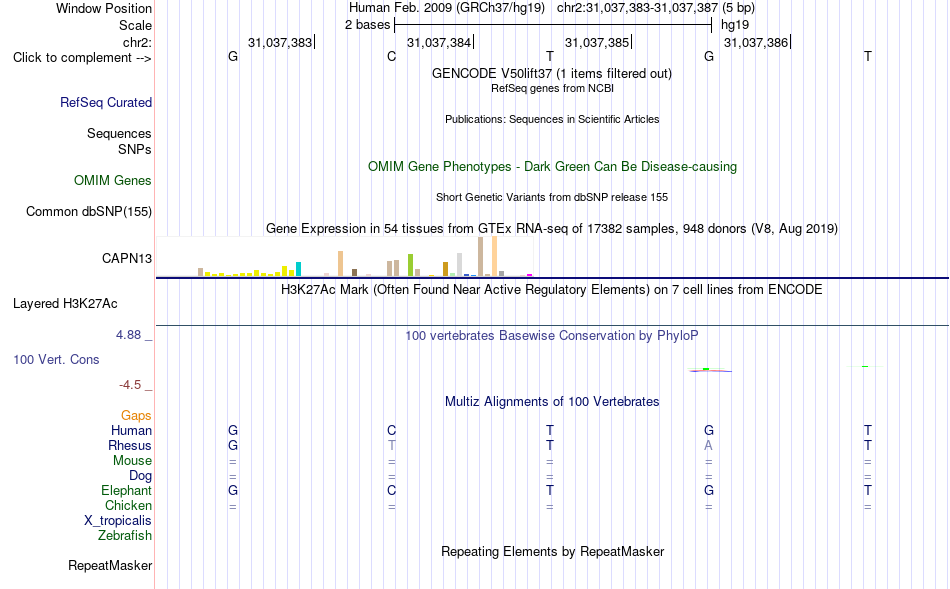Click 'Repeating Elements by RepeatMasker' title

pyautogui.click(x=553, y=552)
